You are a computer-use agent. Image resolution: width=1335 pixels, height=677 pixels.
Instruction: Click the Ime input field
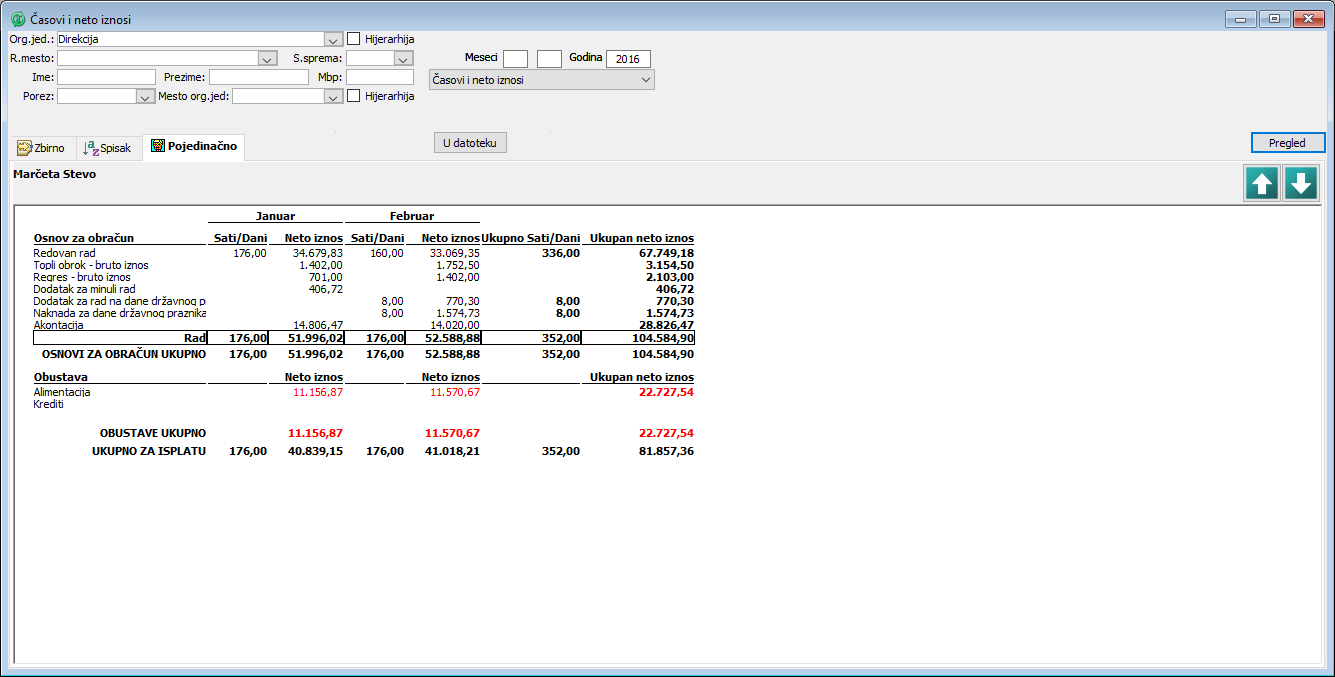pyautogui.click(x=106, y=77)
